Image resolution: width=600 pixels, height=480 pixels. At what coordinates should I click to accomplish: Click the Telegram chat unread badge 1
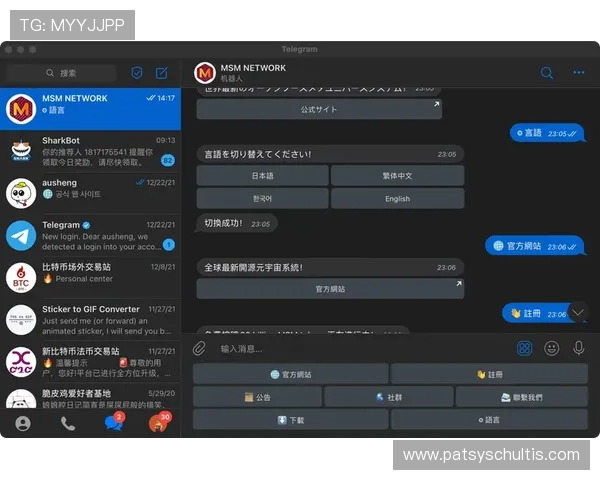click(x=169, y=245)
